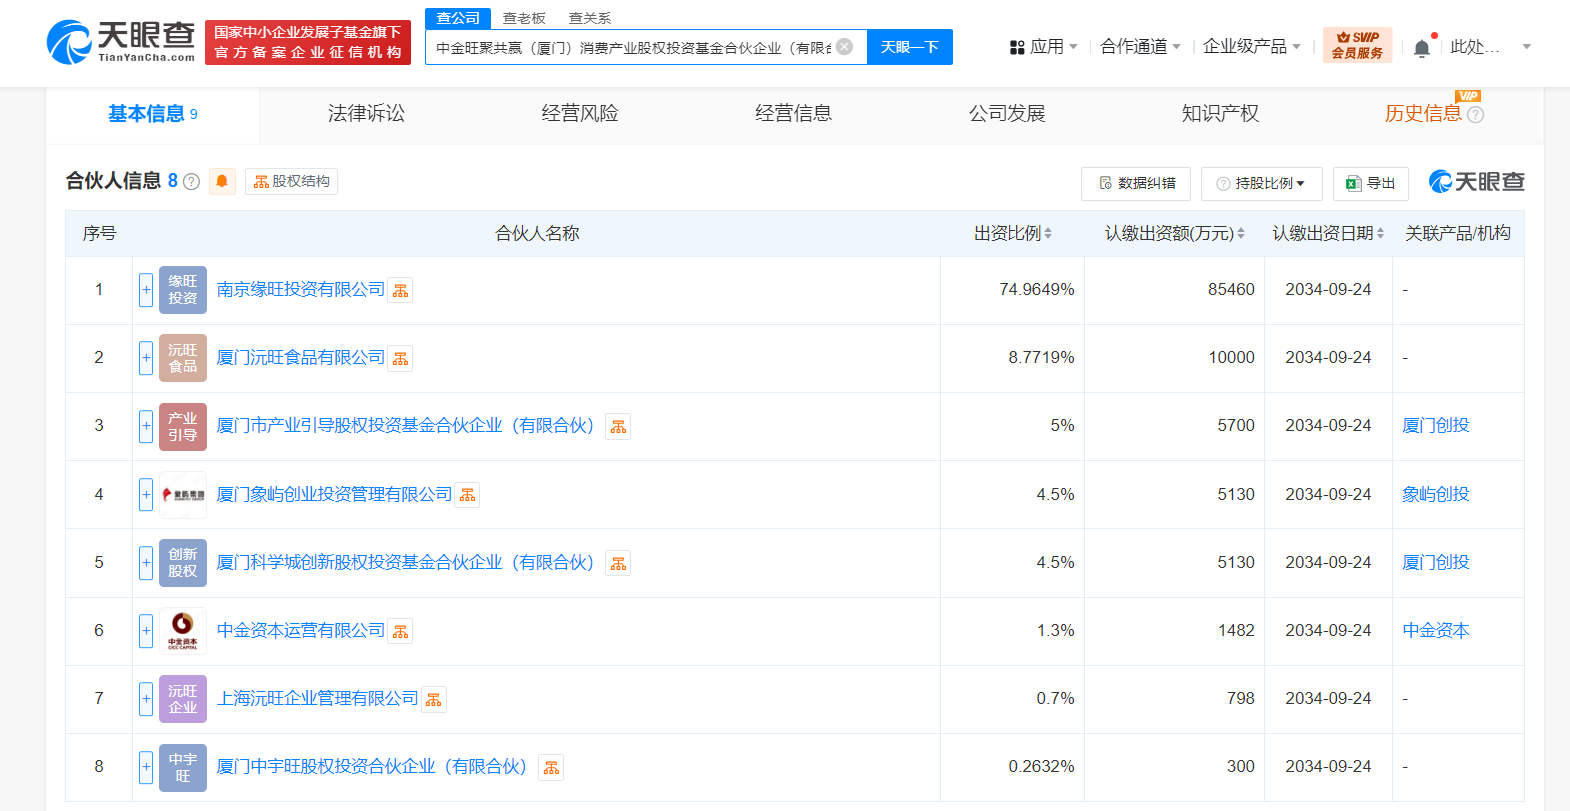Sort by 认缴出资日期 column
1570x811 pixels.
(x=1327, y=234)
